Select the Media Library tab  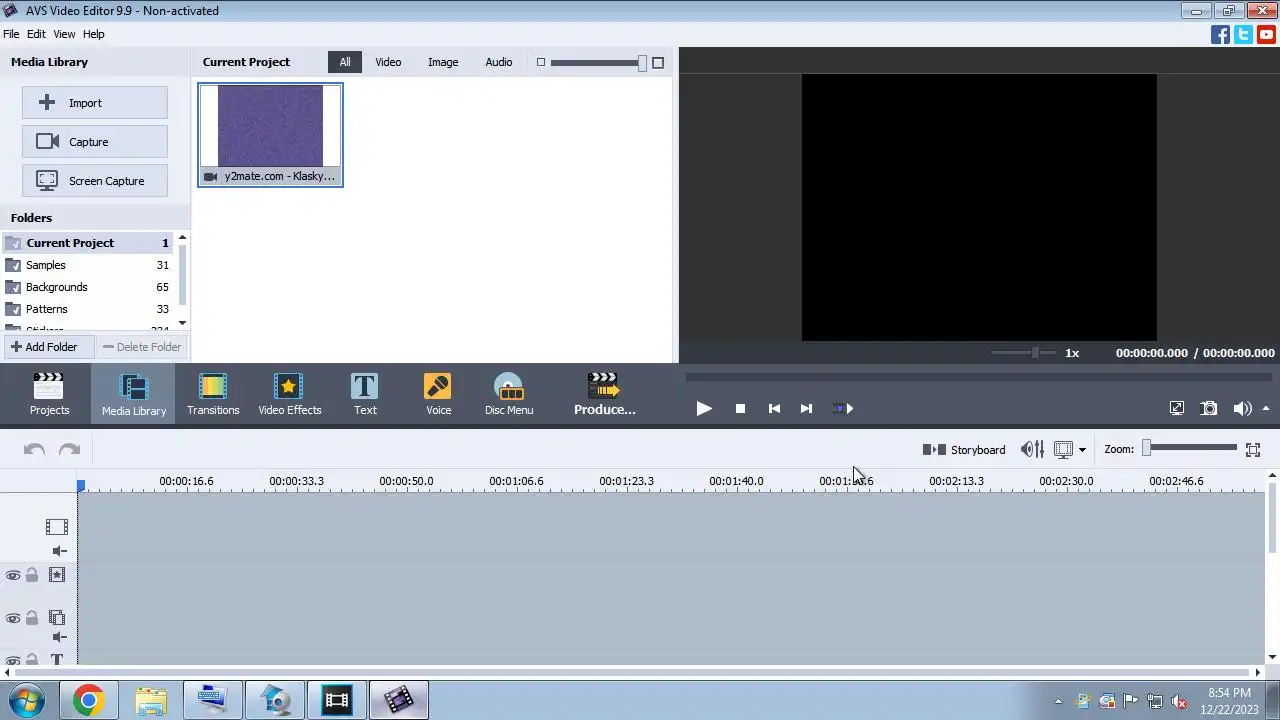coord(133,393)
